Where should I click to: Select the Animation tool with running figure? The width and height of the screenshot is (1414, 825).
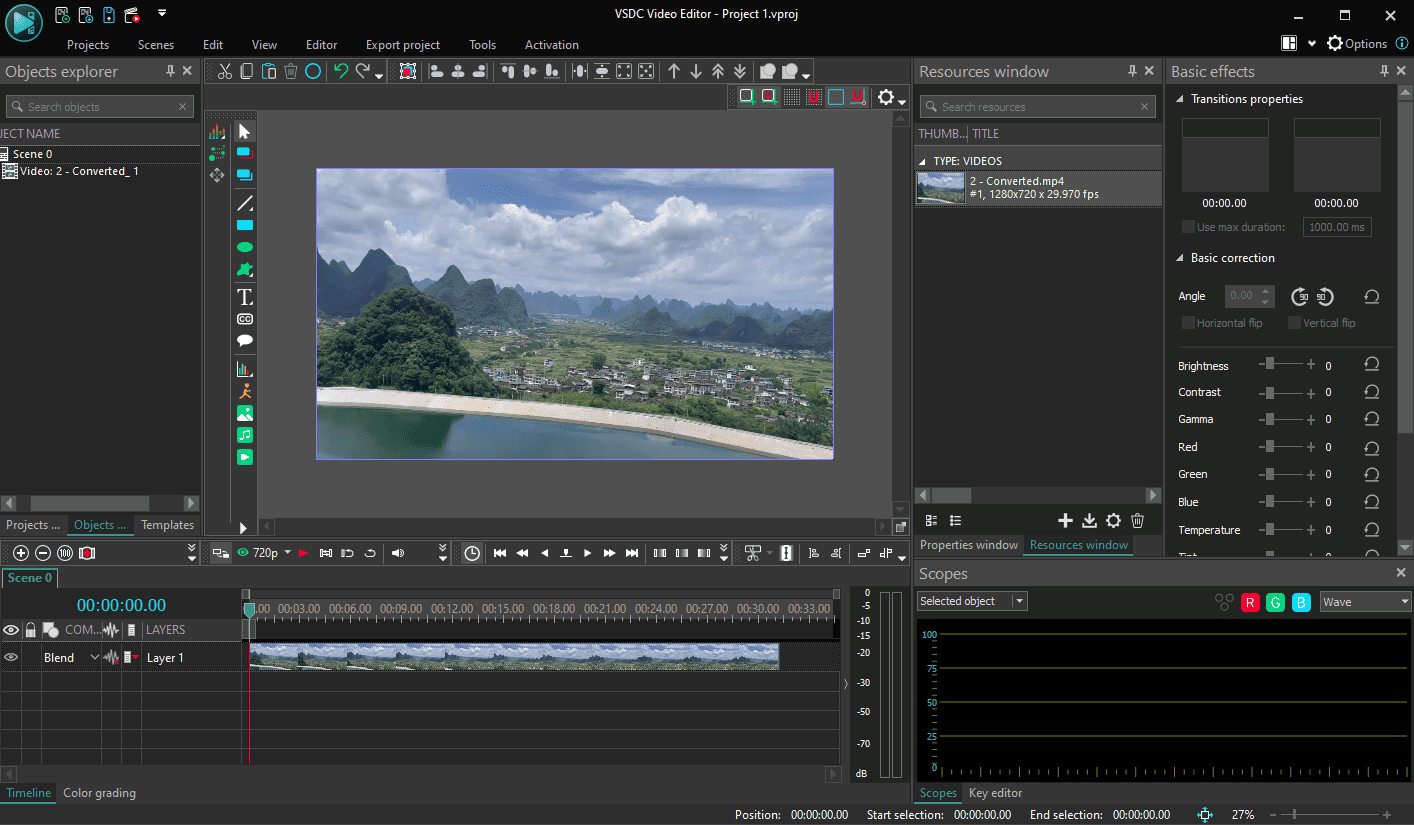(244, 390)
